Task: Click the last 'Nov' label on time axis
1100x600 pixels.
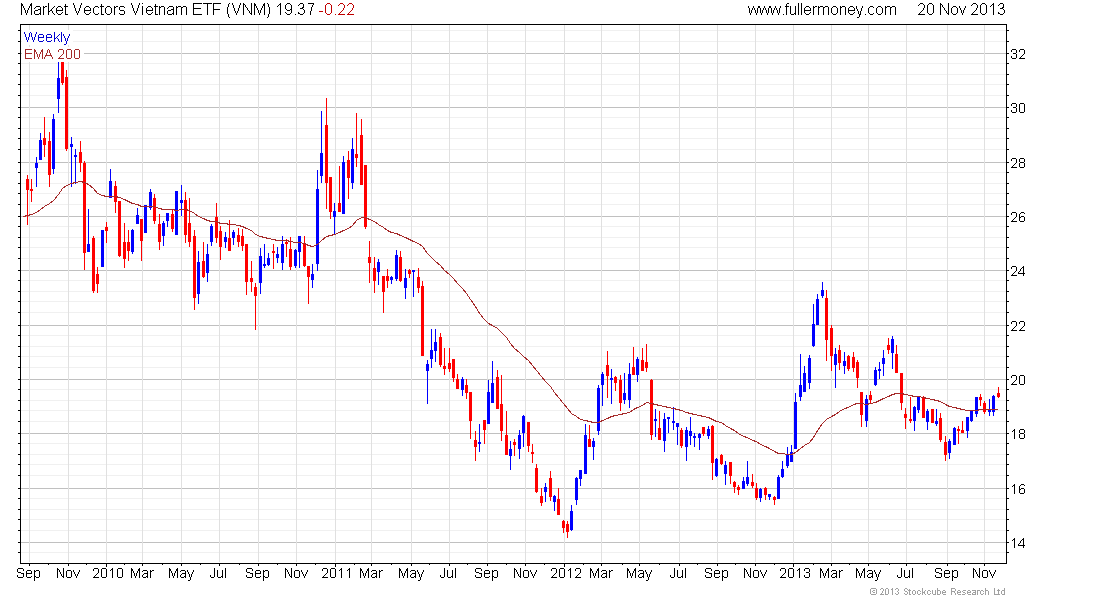Action: [x=984, y=573]
